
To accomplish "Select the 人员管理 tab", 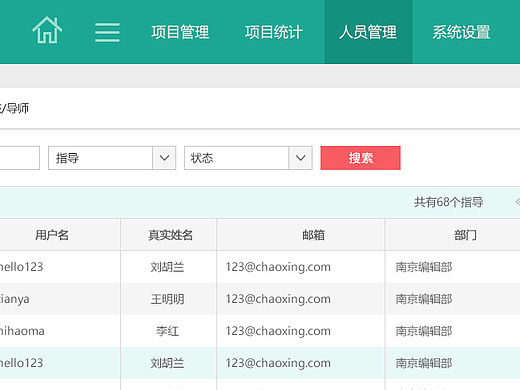I will (x=368, y=32).
